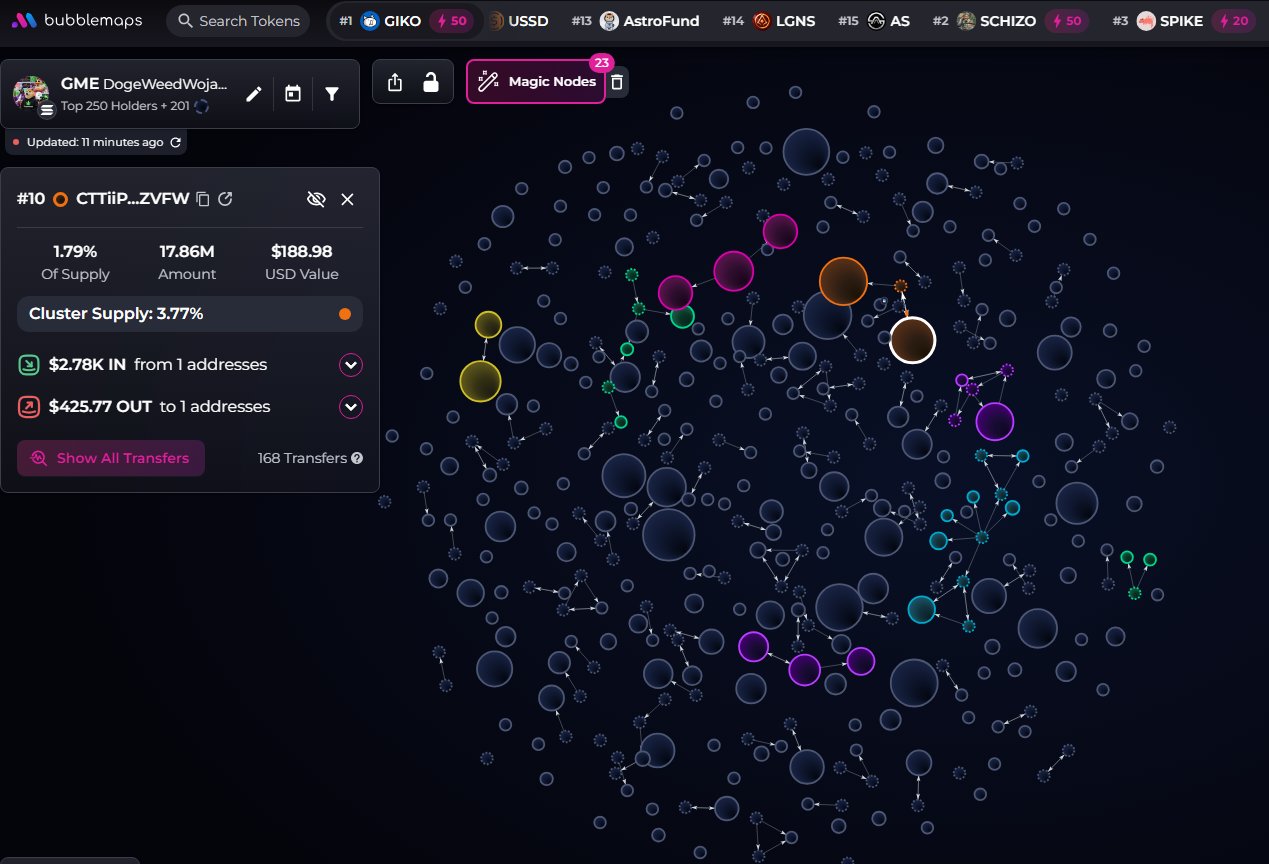This screenshot has width=1269, height=864.
Task: Select the GIKO trending token
Action: point(402,21)
